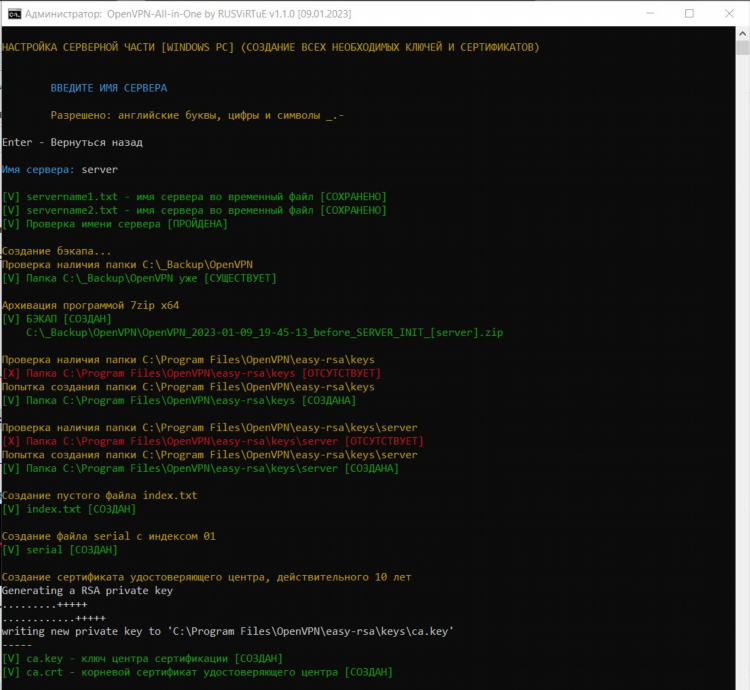Click the line starting with Разрешено: английские буквы

click(x=197, y=115)
